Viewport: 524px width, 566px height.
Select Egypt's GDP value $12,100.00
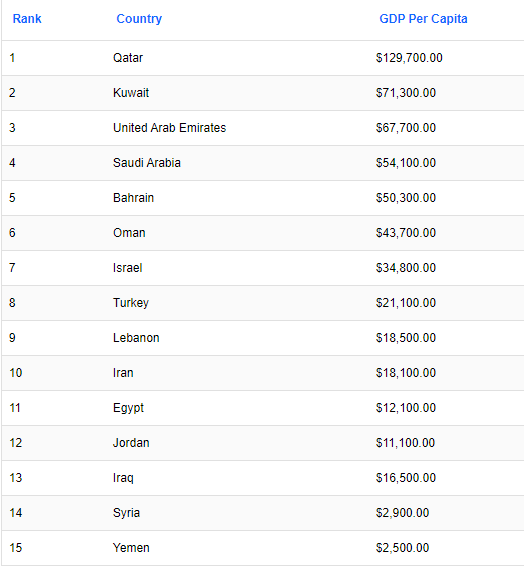pos(406,408)
